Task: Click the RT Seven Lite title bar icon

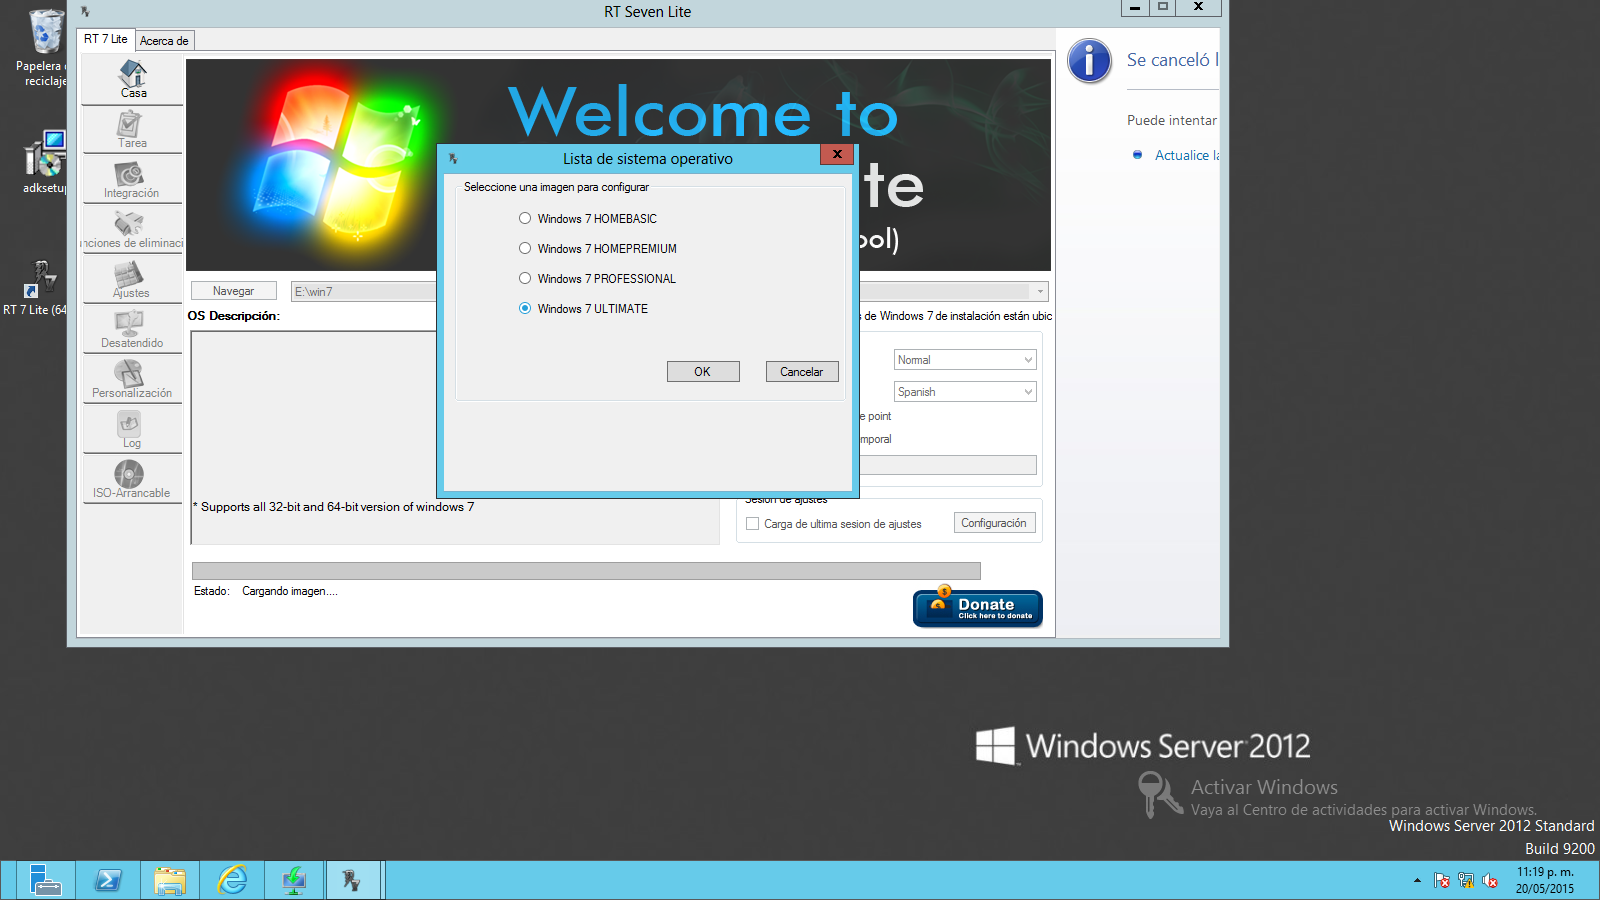Action: 85,12
